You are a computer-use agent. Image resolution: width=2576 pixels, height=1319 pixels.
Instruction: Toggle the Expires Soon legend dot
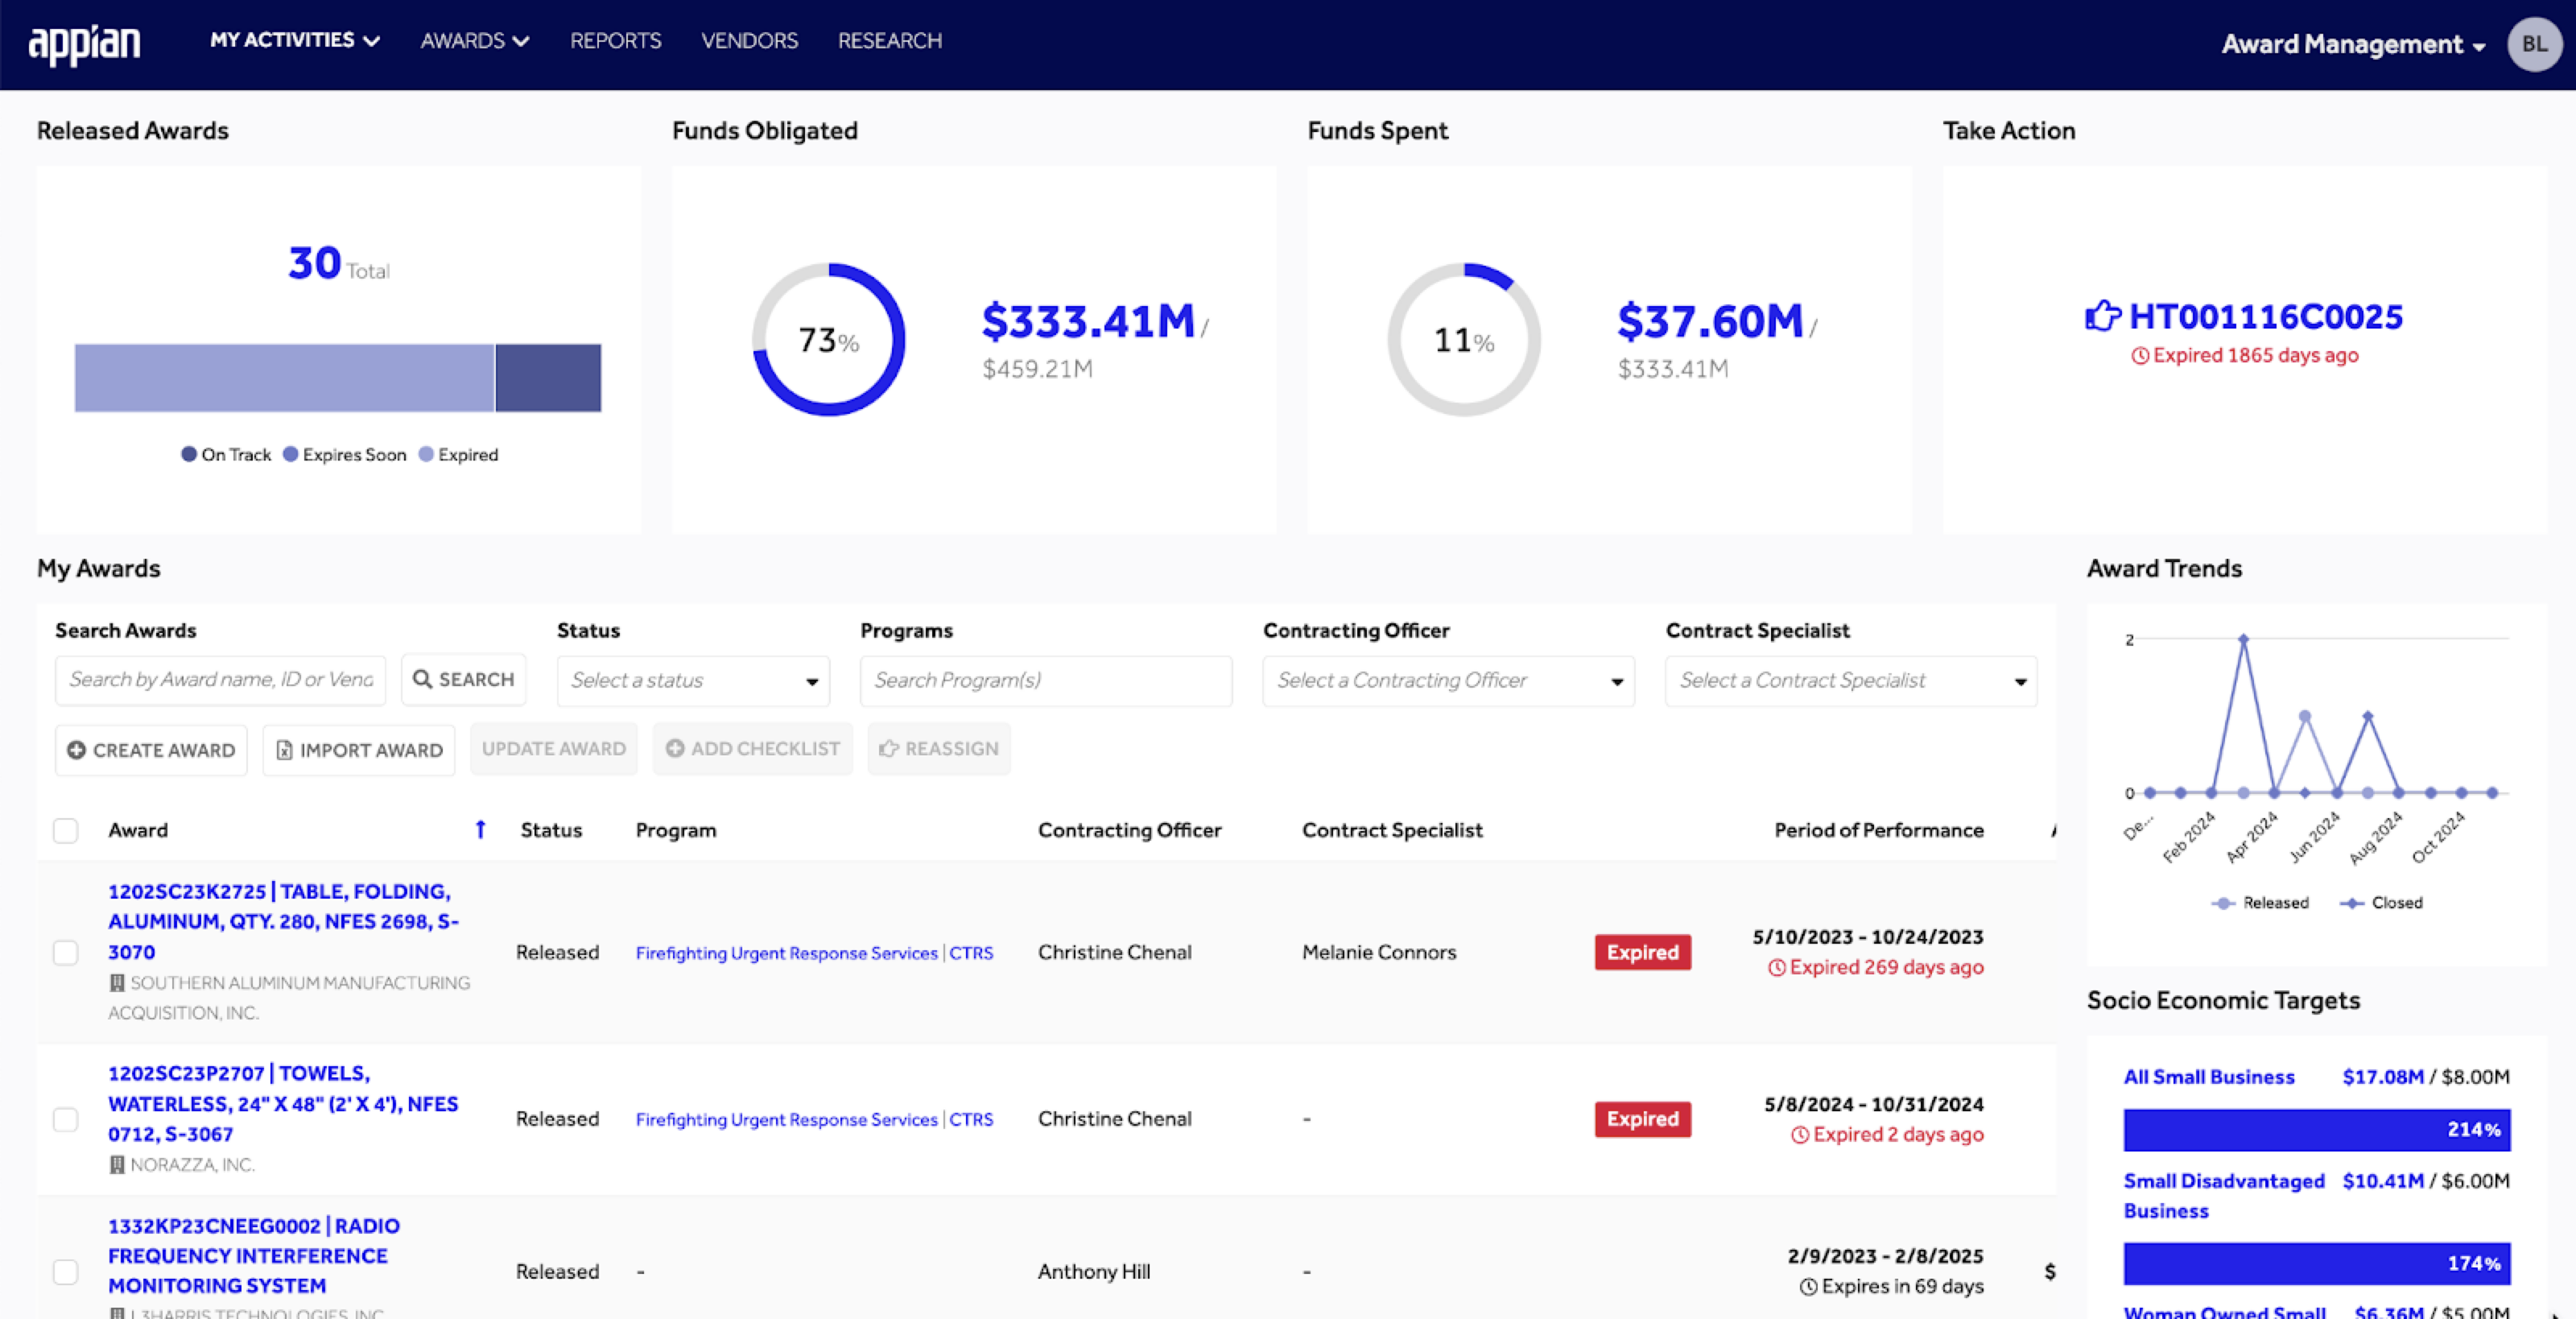click(x=290, y=455)
